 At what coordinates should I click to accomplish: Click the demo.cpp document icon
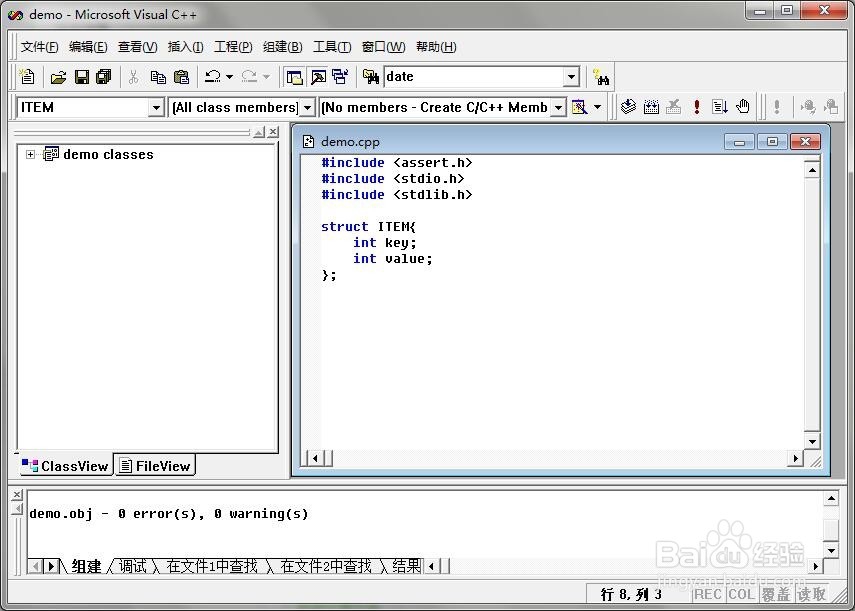point(309,142)
